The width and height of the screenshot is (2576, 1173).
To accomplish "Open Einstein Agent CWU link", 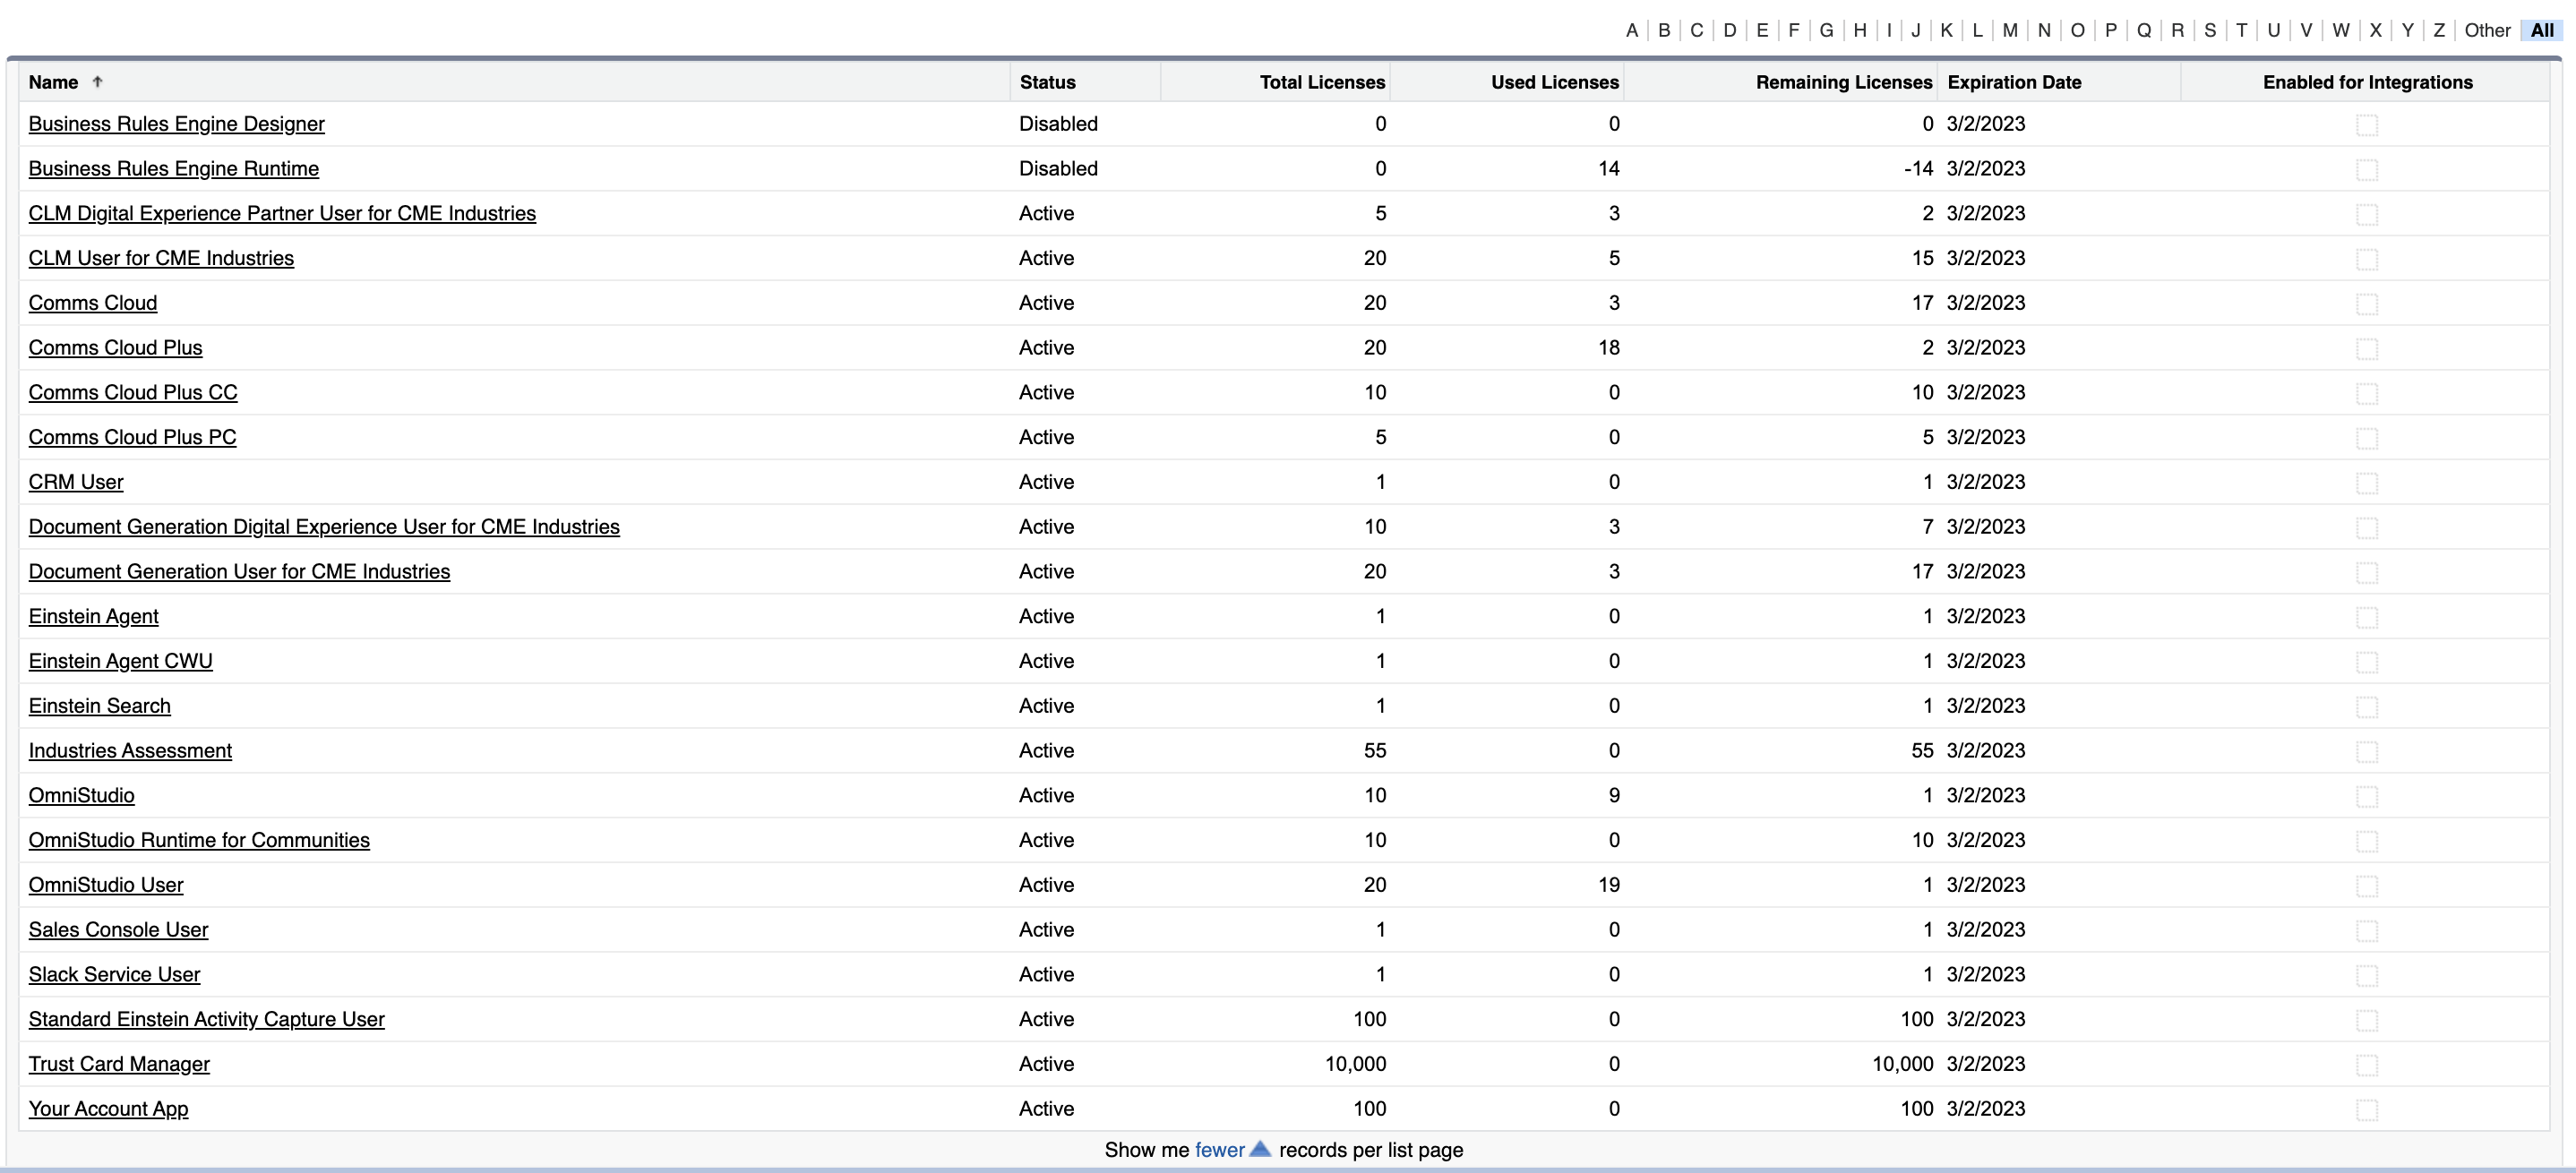I will (120, 661).
